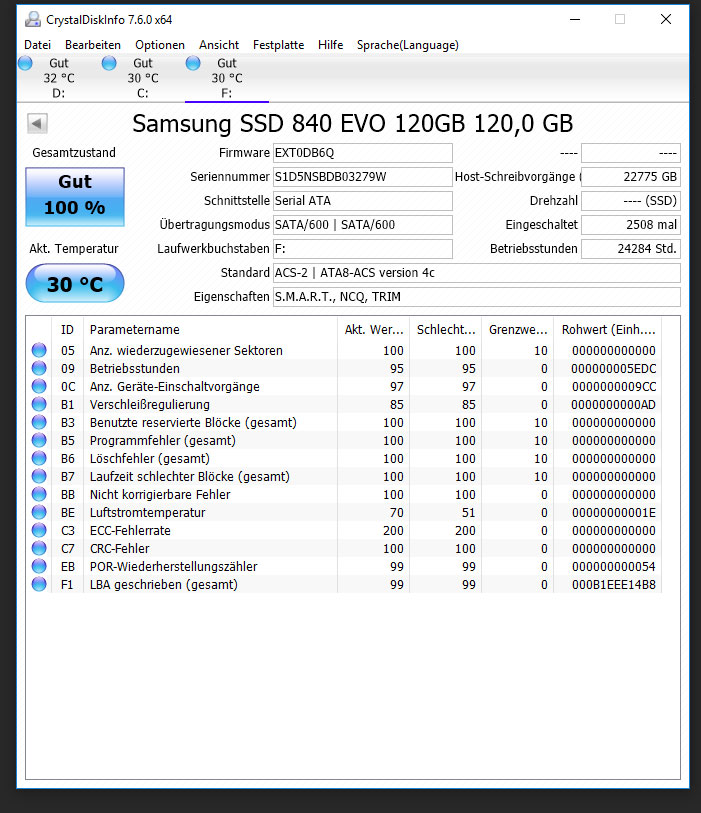Click status orb for ECC-Fehlerrate row
Image resolution: width=701 pixels, height=813 pixels.
(x=39, y=530)
